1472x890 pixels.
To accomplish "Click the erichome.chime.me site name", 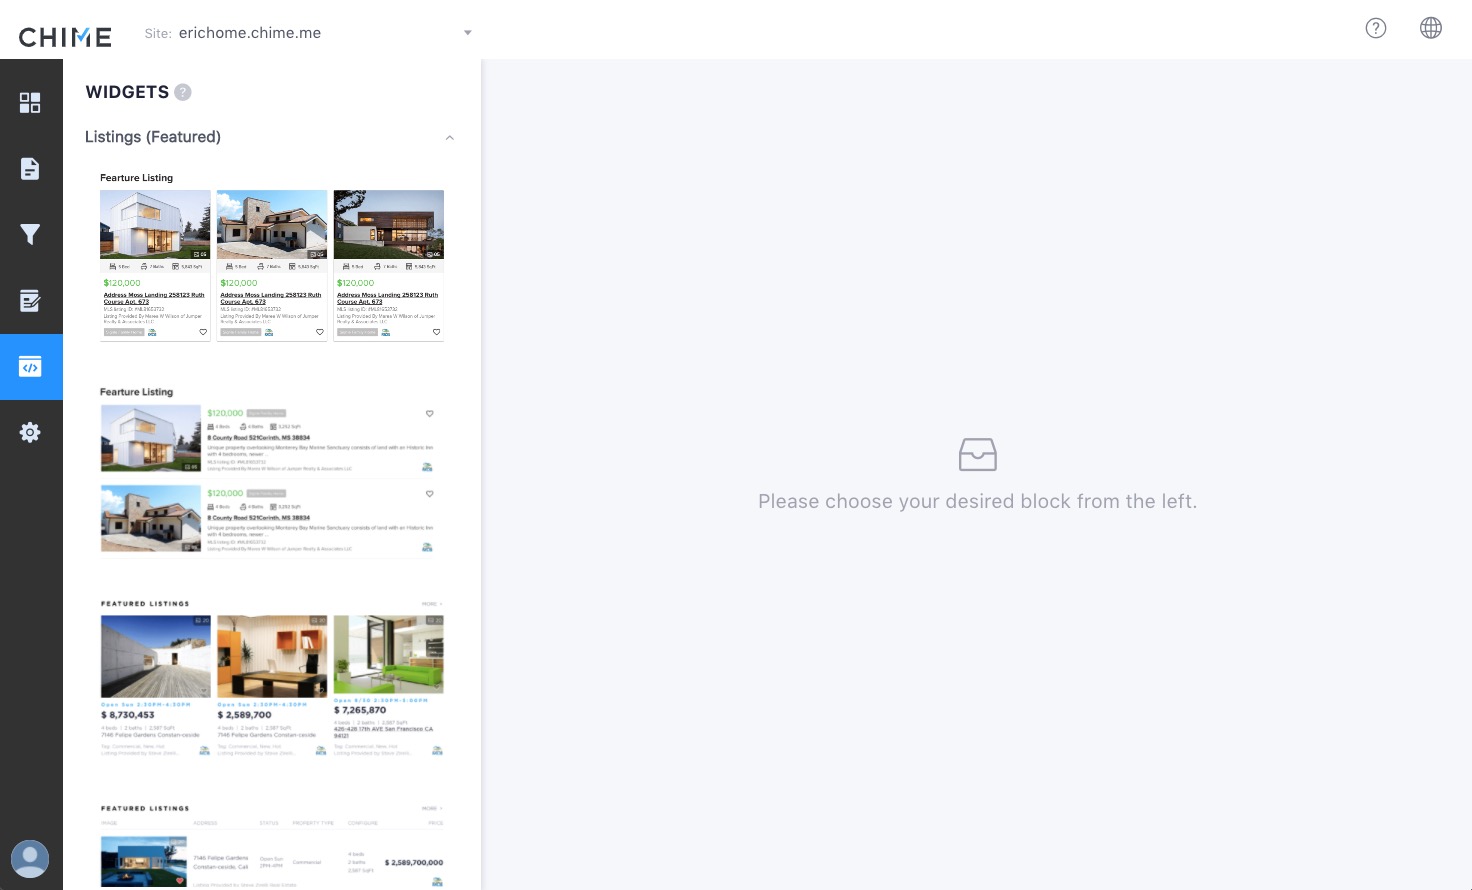I will pos(250,33).
